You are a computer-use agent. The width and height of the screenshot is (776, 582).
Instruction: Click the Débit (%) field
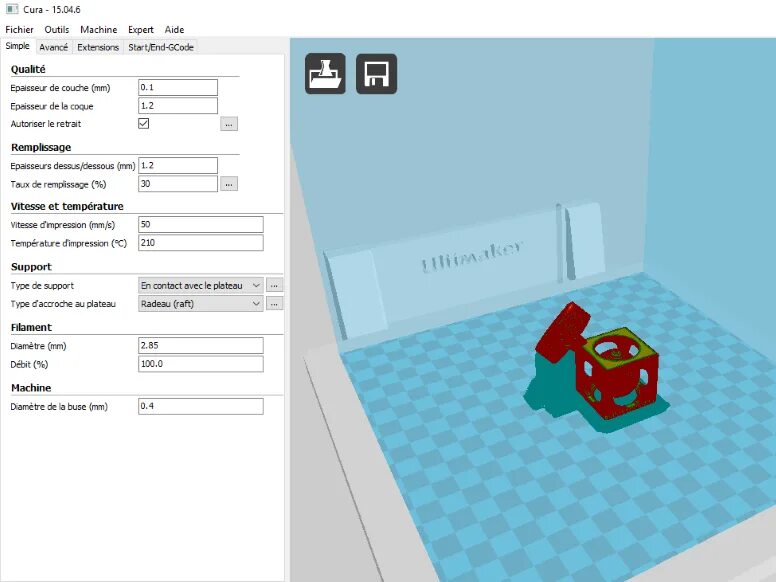coord(200,364)
